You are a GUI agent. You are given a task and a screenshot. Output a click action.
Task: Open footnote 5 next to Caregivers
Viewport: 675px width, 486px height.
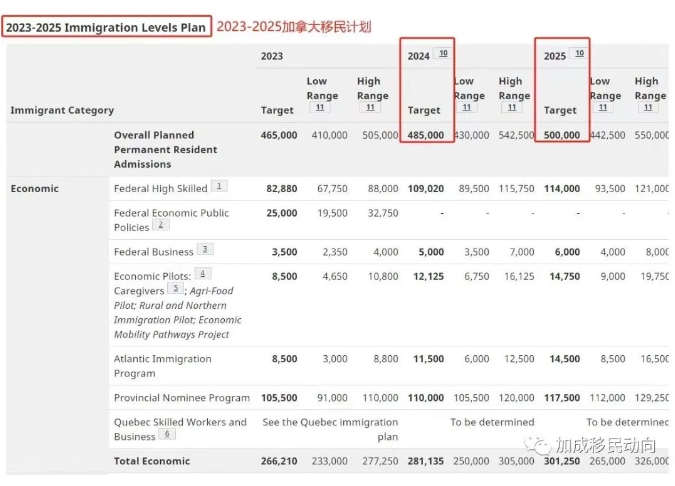175,289
